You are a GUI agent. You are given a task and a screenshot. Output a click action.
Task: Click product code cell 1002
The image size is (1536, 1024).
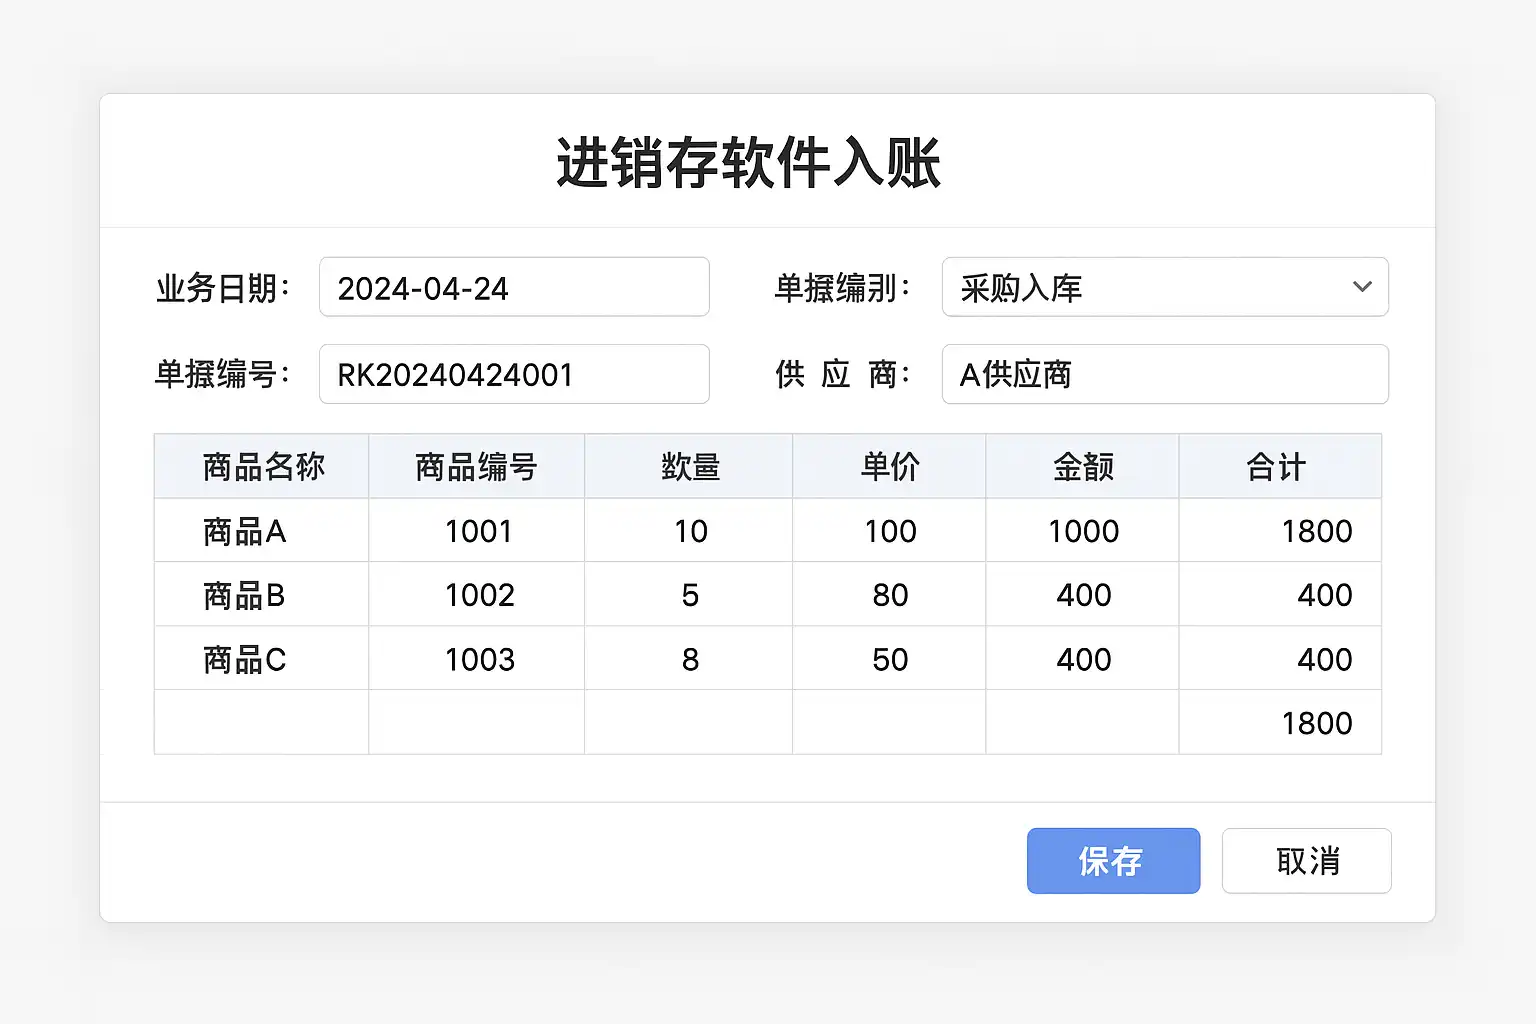pos(478,595)
